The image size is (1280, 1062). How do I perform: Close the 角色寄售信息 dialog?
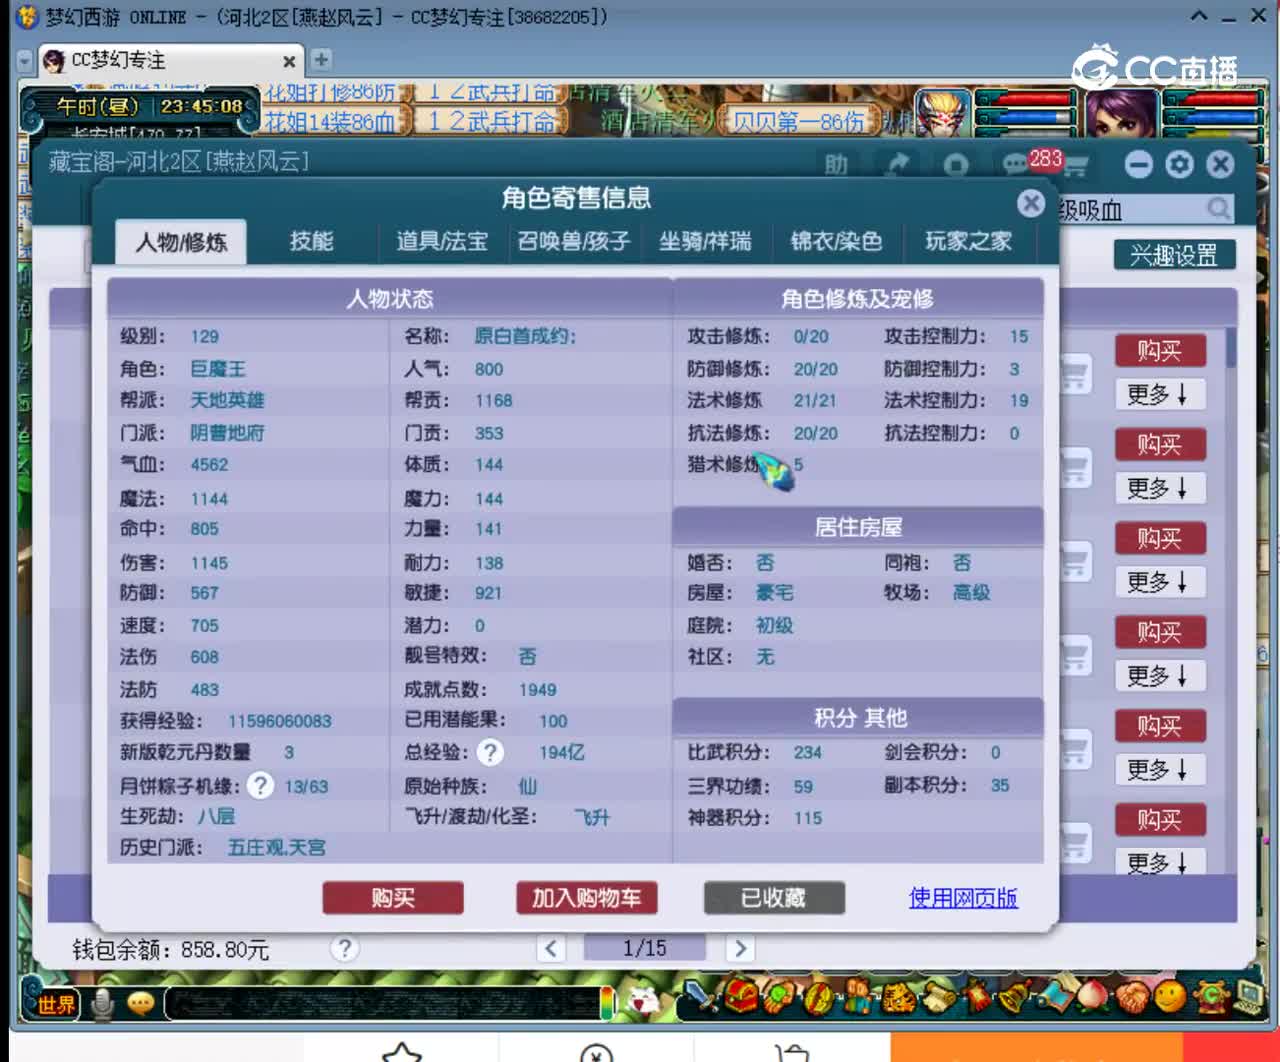pyautogui.click(x=1031, y=204)
